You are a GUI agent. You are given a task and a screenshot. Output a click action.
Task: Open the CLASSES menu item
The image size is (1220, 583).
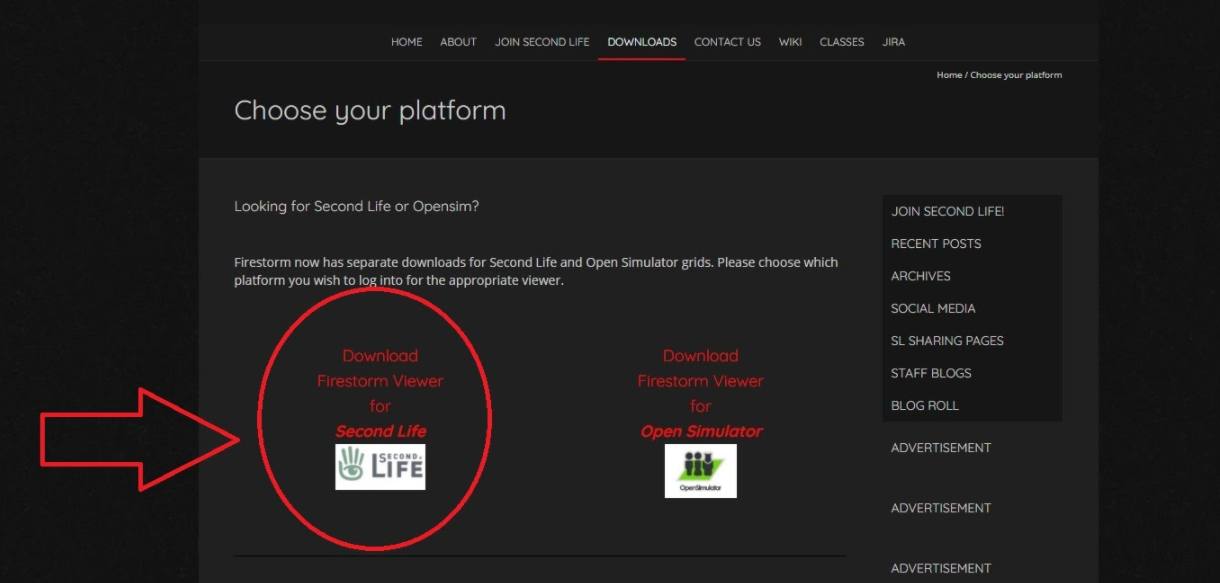pos(842,42)
